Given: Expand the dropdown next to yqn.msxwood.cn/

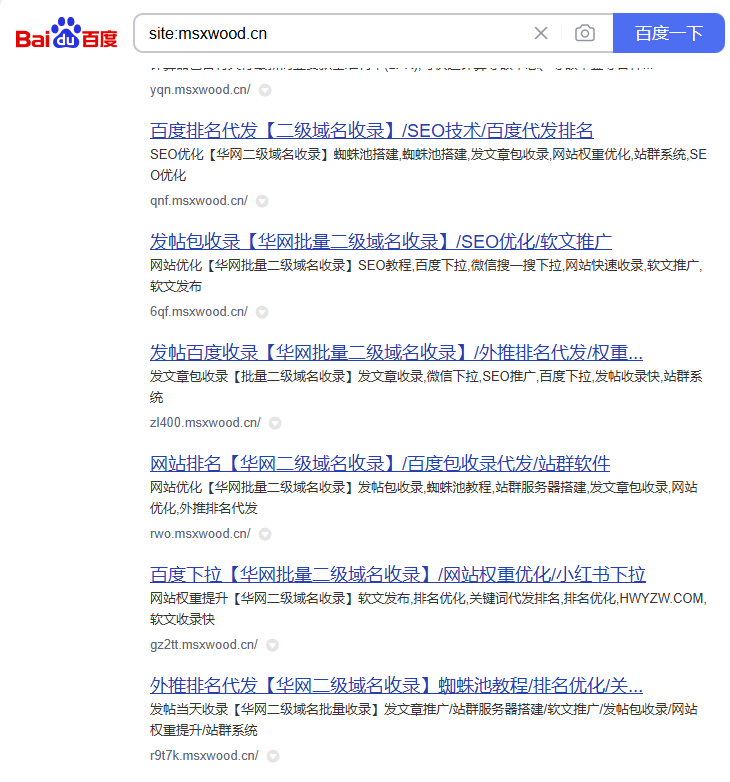Looking at the screenshot, I should pyautogui.click(x=265, y=90).
